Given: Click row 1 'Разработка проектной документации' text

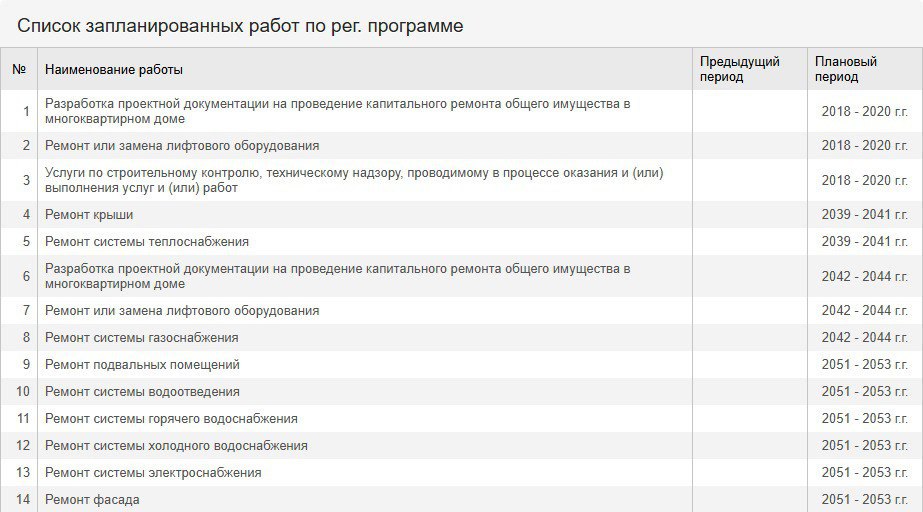Looking at the screenshot, I should pos(337,111).
